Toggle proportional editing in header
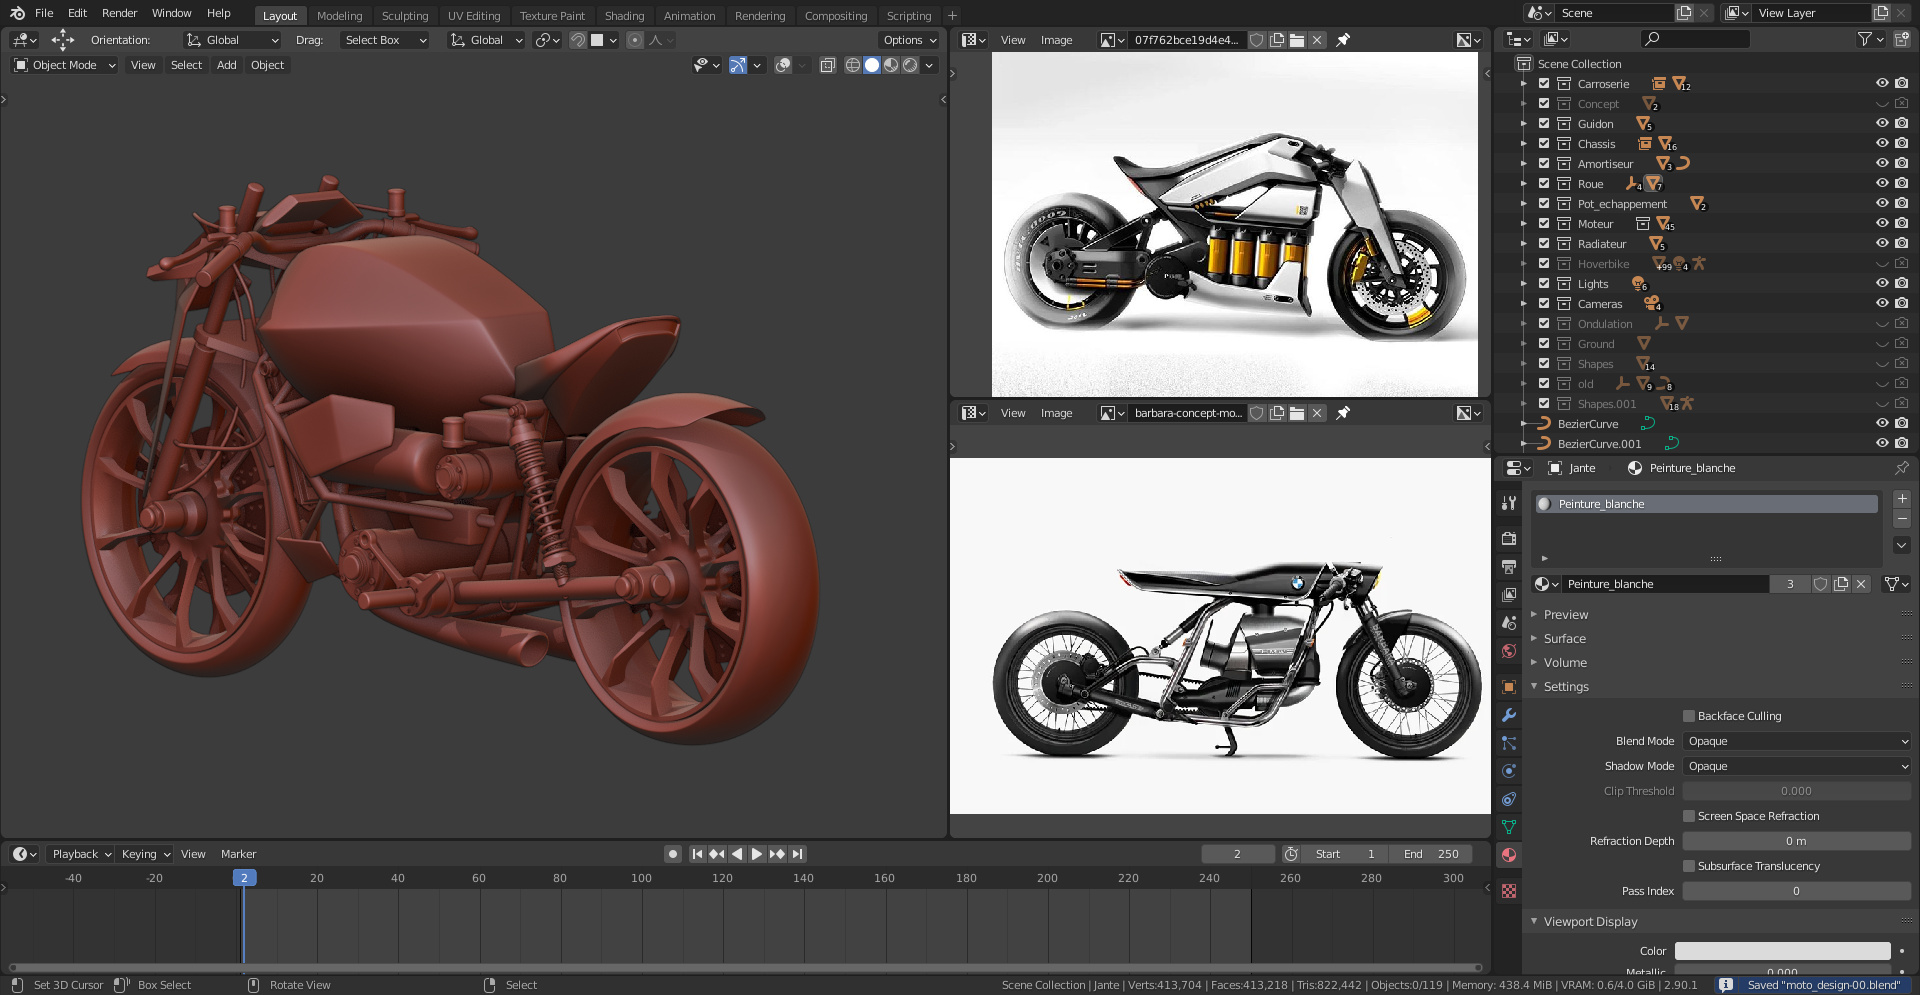The width and height of the screenshot is (1920, 995). click(635, 40)
